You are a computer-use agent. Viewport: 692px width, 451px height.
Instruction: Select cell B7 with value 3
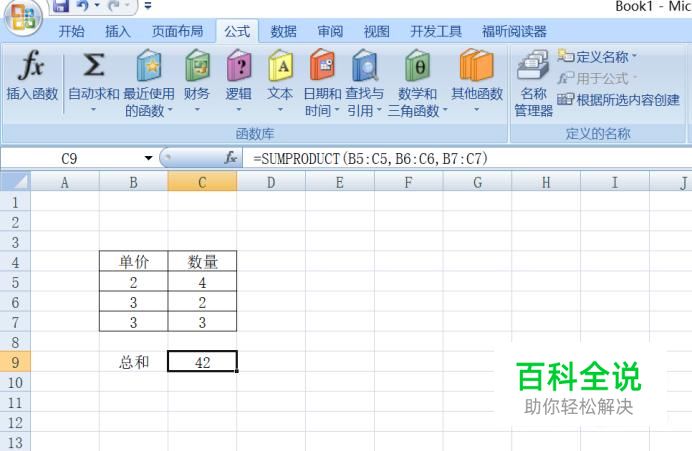point(134,322)
